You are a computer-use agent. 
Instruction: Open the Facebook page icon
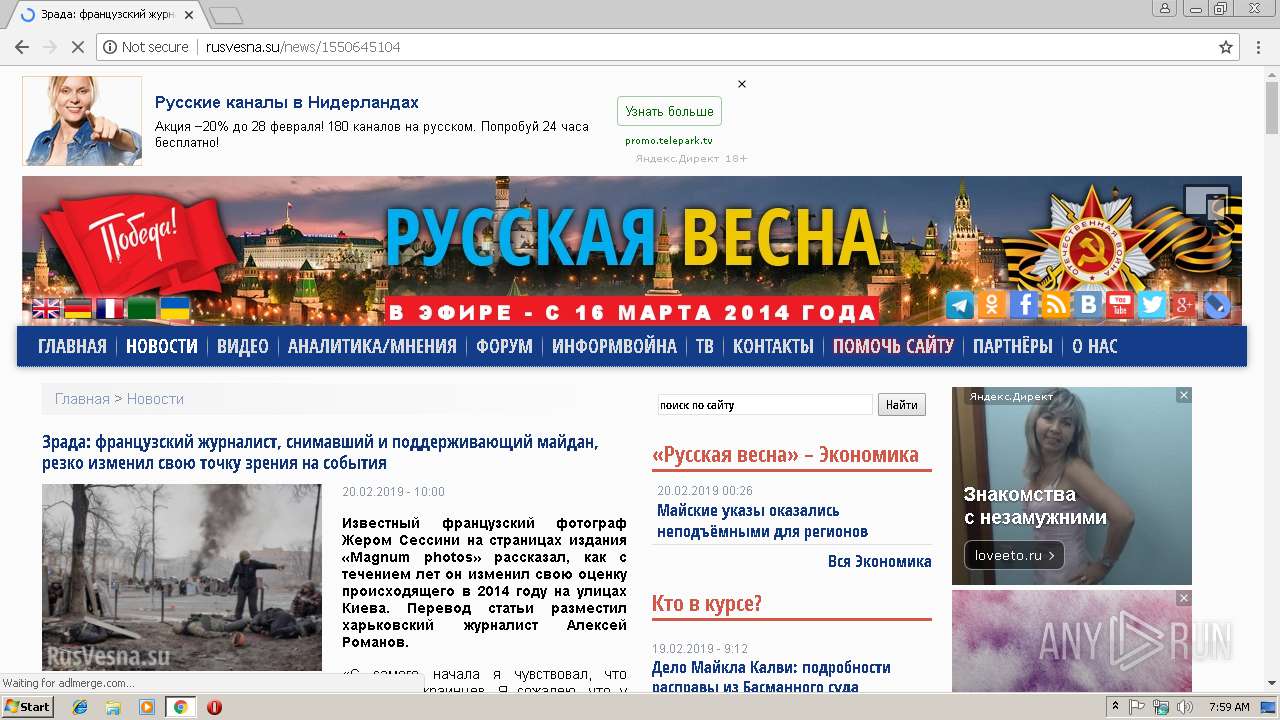point(1024,306)
